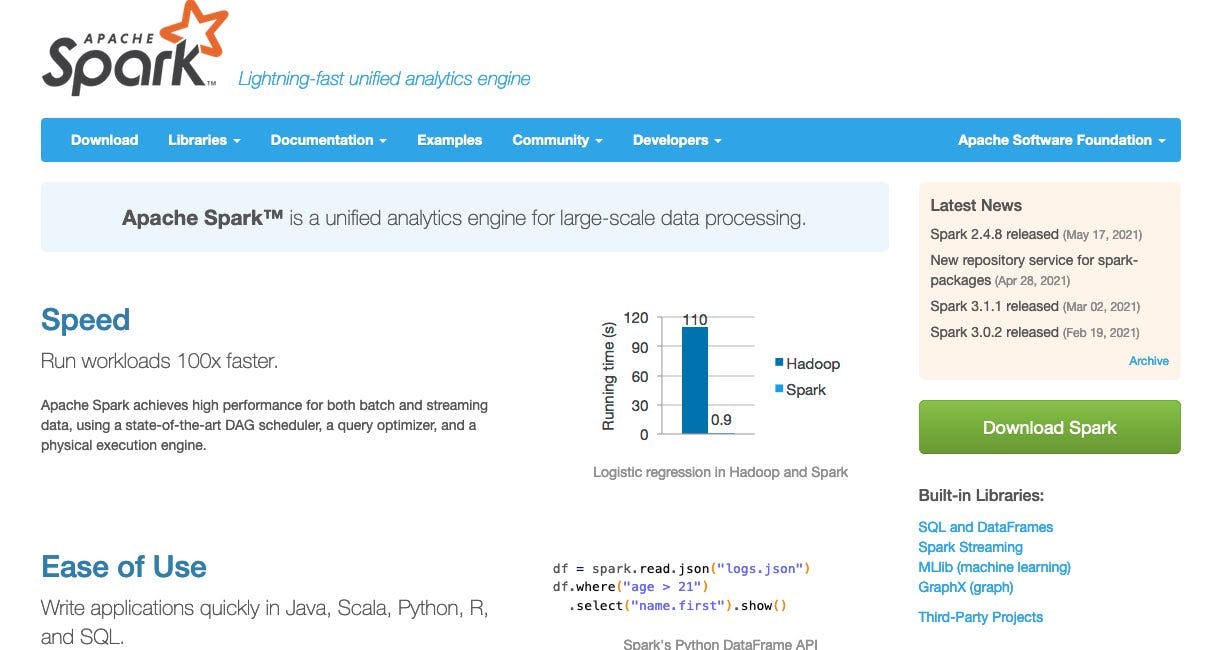1208x650 pixels.
Task: Click the green Download Spark button
Action: click(x=1048, y=427)
